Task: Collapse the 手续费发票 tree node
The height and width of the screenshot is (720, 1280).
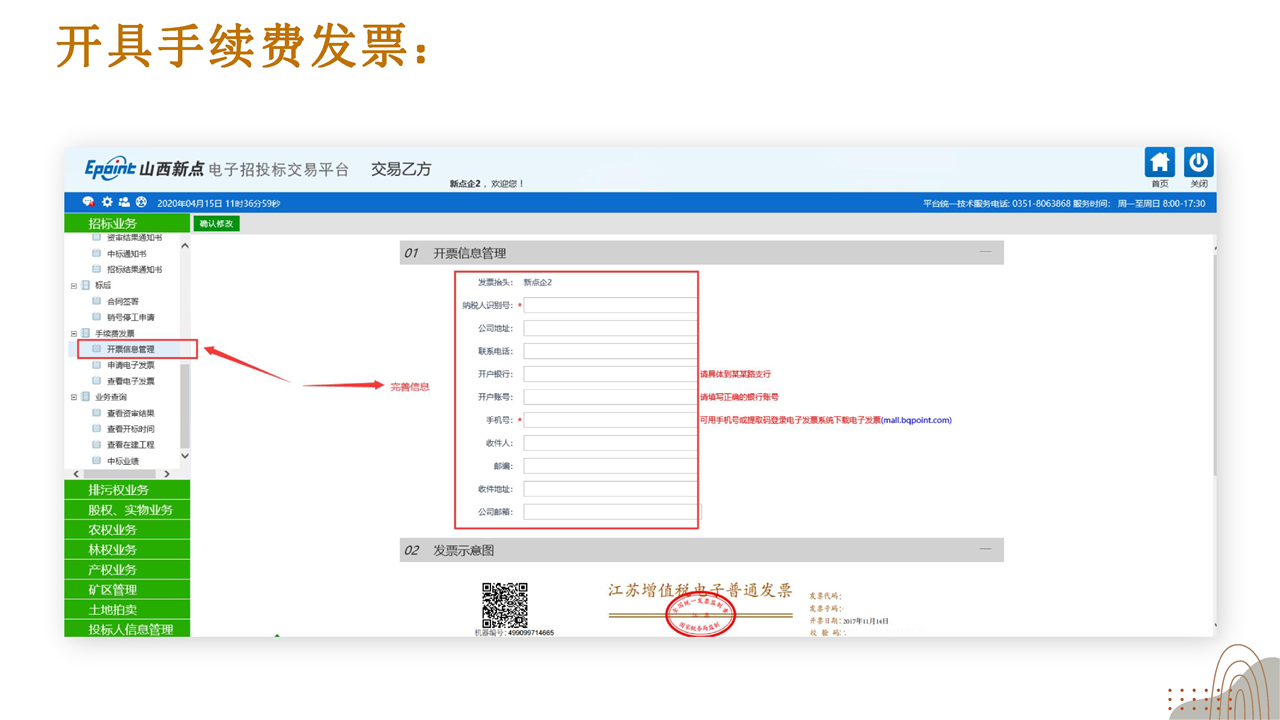Action: 74,333
